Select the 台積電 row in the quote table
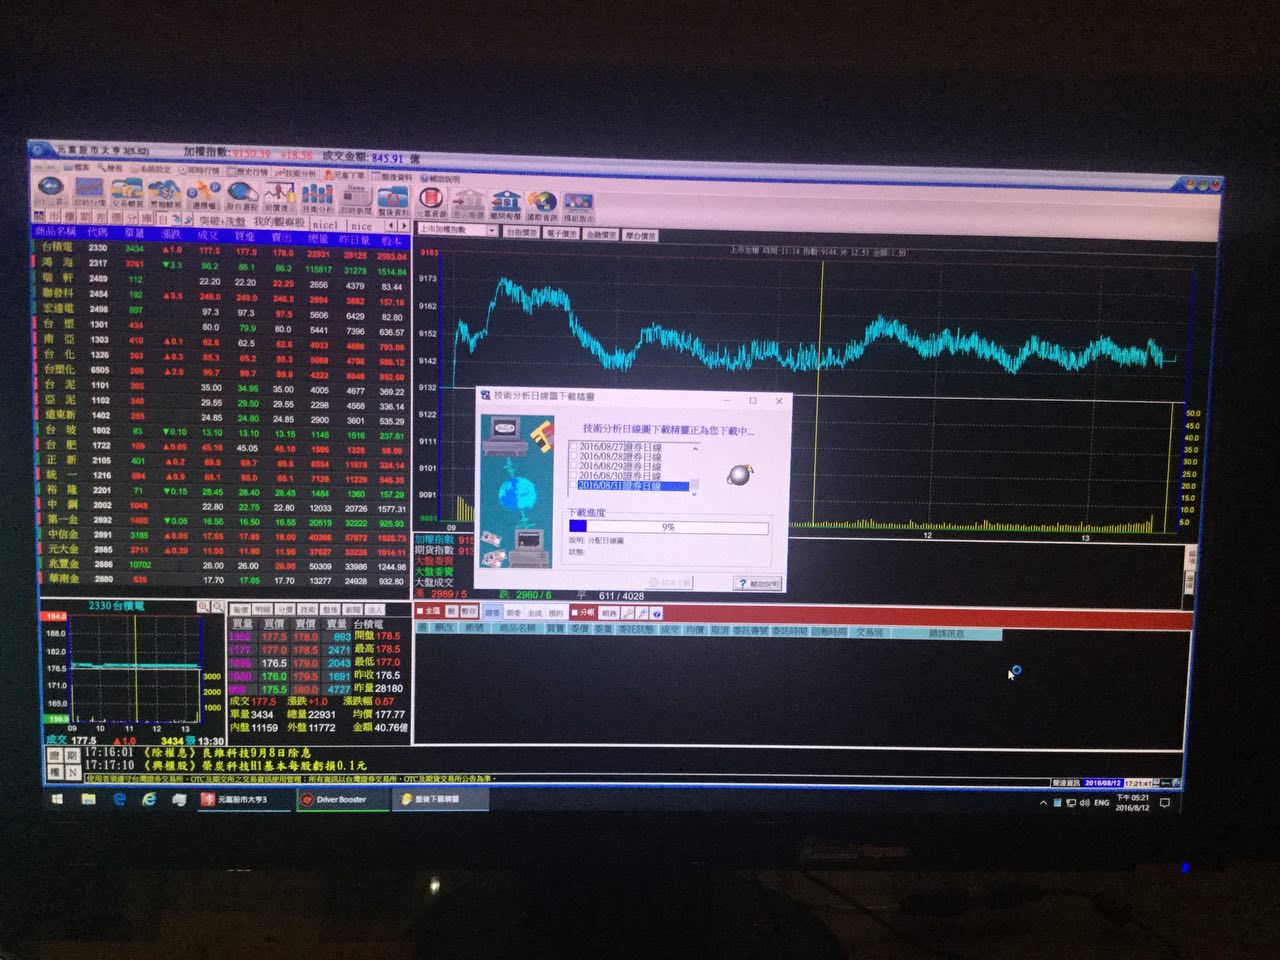 [222, 249]
